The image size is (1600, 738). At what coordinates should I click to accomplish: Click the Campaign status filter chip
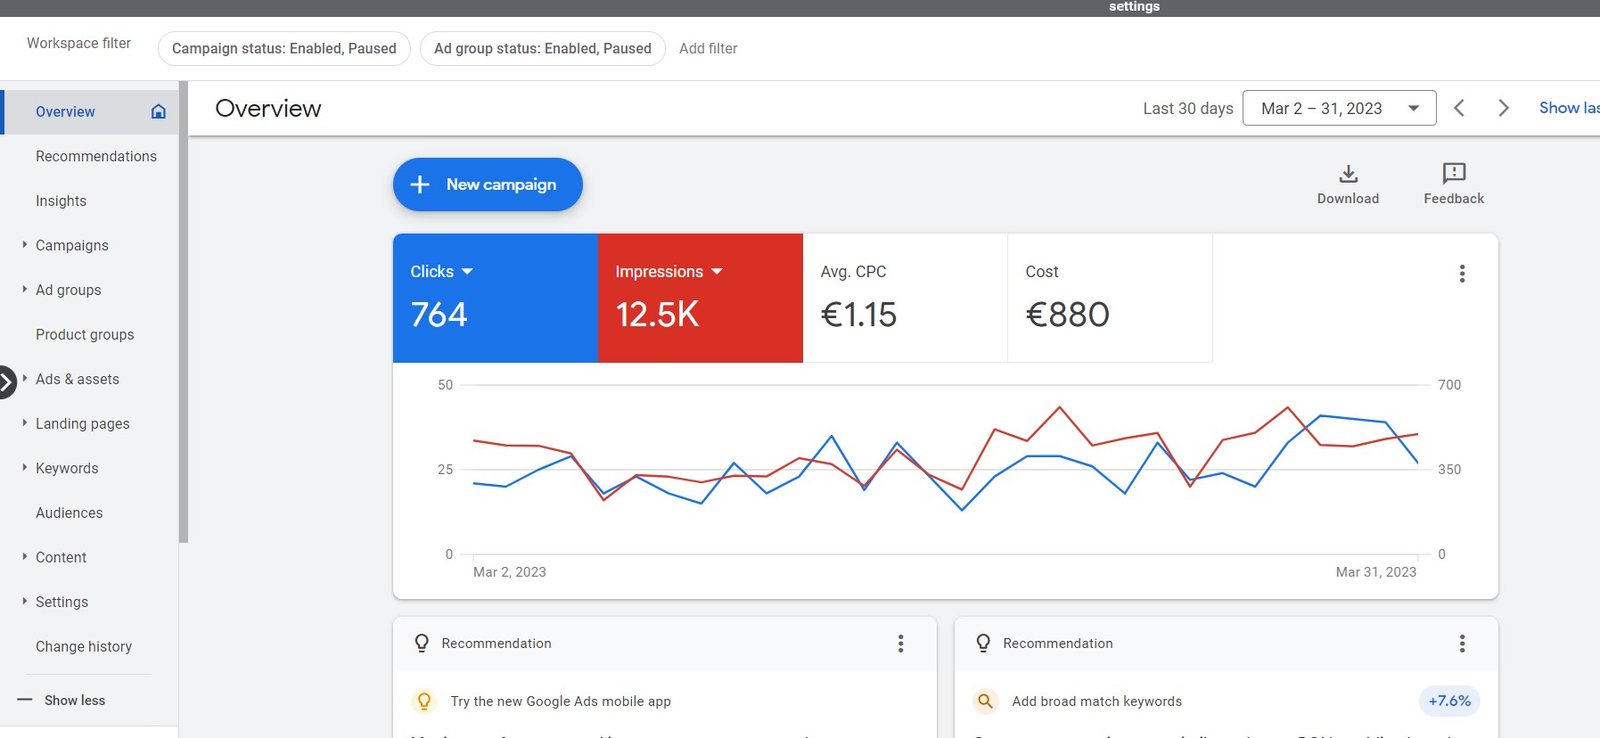tap(284, 48)
